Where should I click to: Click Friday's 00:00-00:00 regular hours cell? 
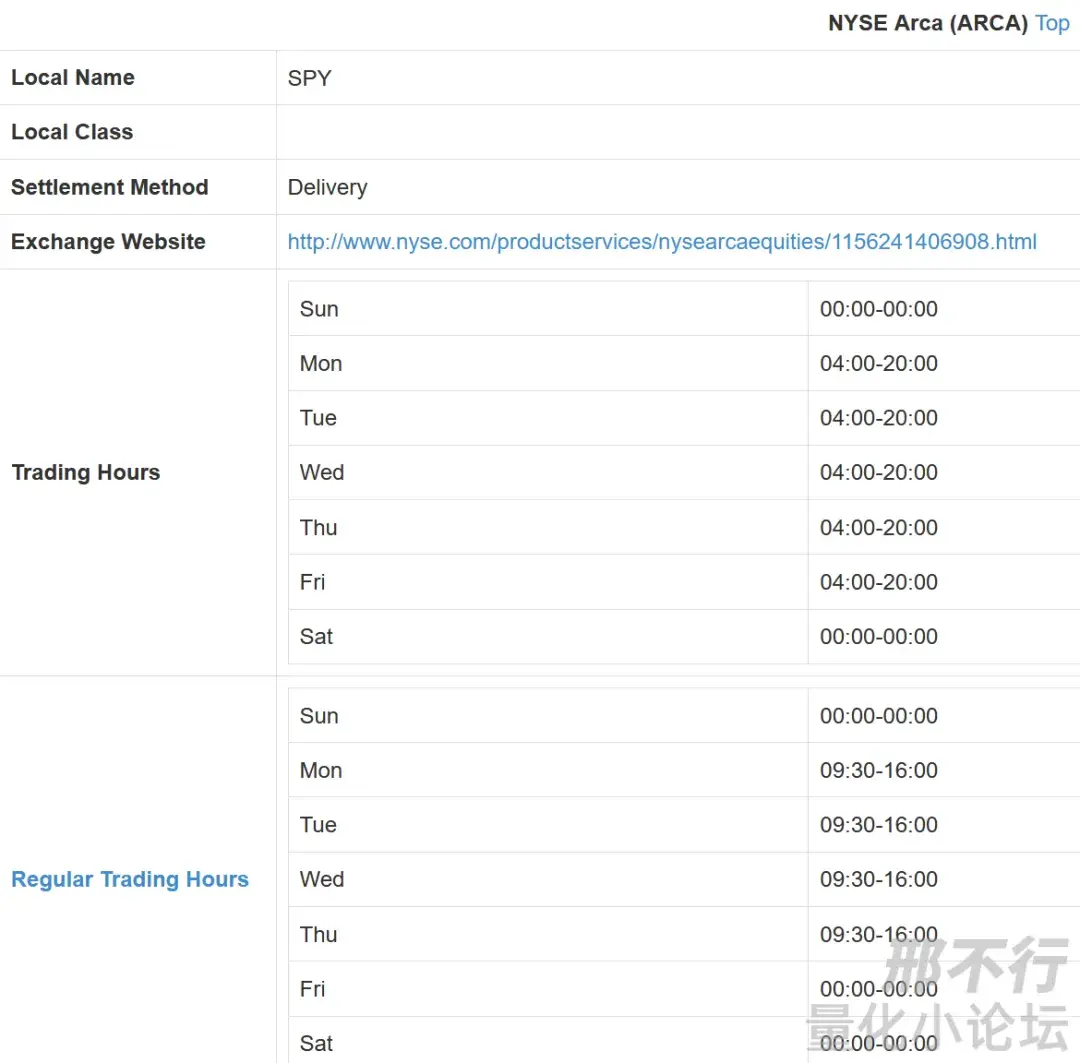[878, 989]
